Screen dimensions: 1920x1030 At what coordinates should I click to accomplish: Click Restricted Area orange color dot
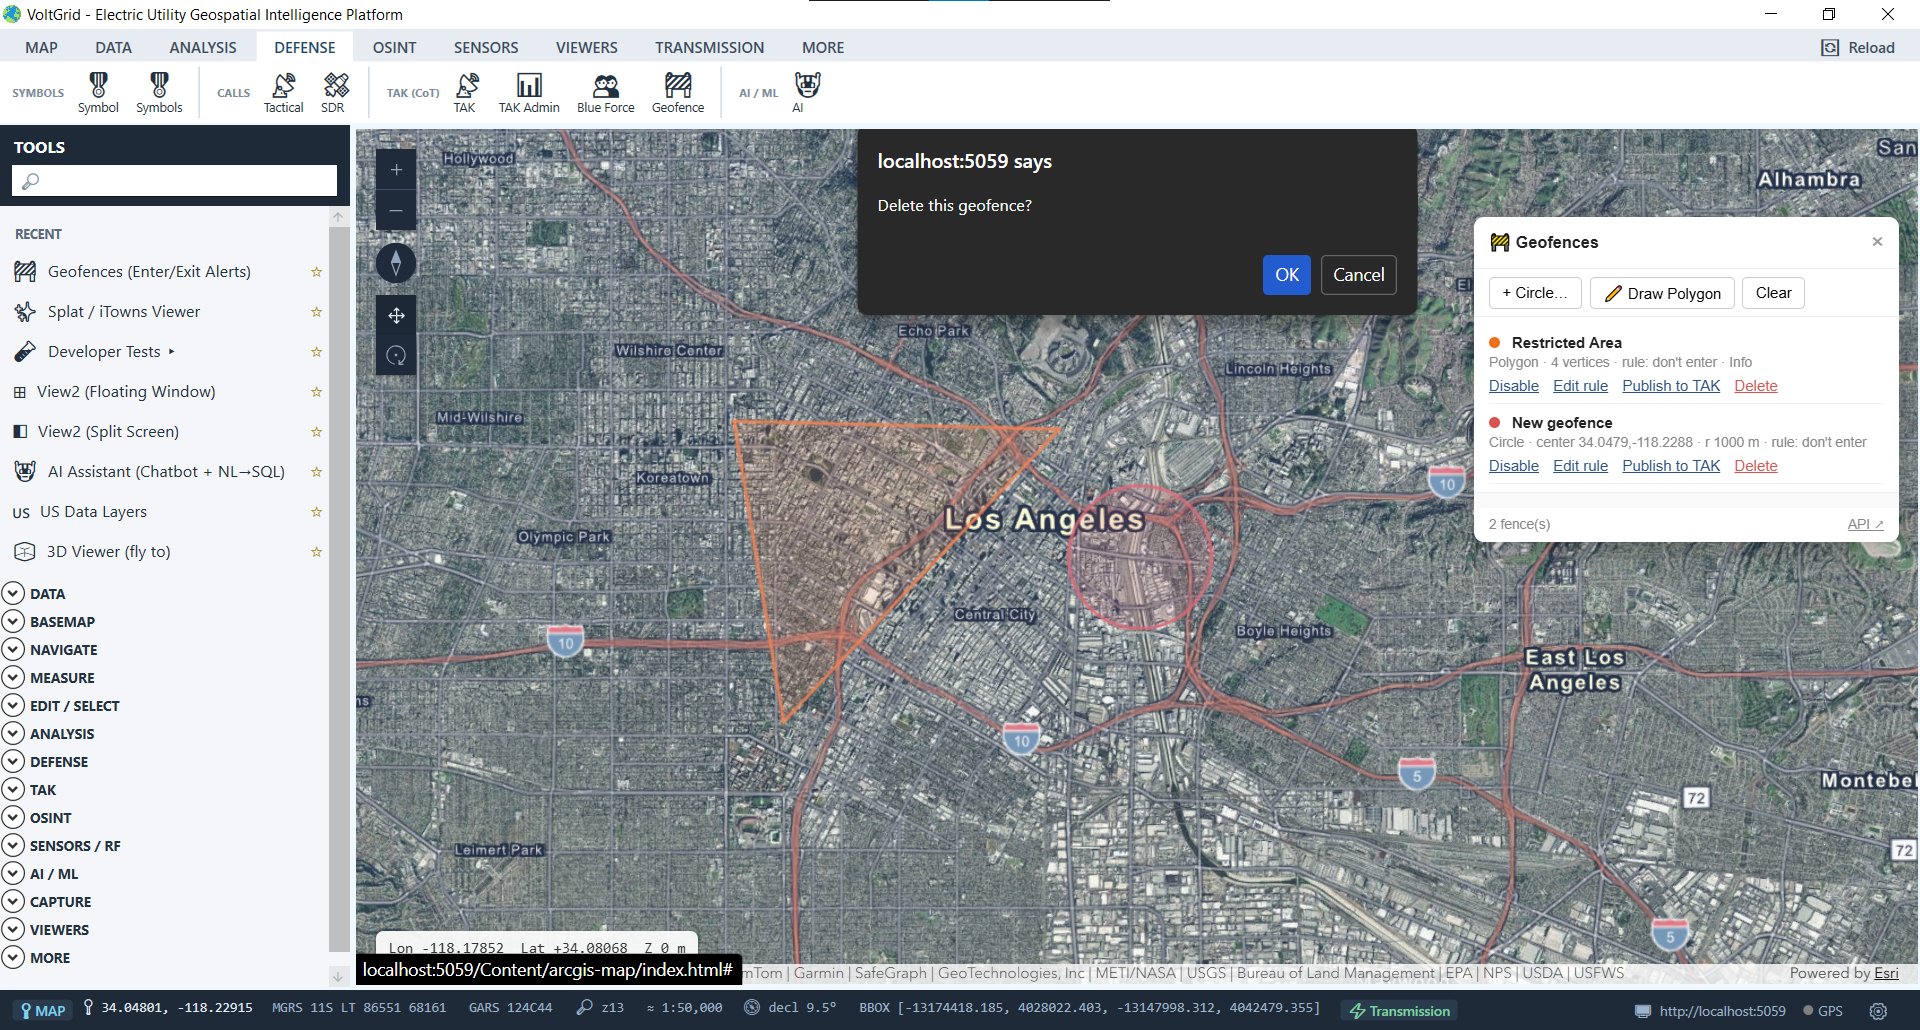pos(1495,343)
